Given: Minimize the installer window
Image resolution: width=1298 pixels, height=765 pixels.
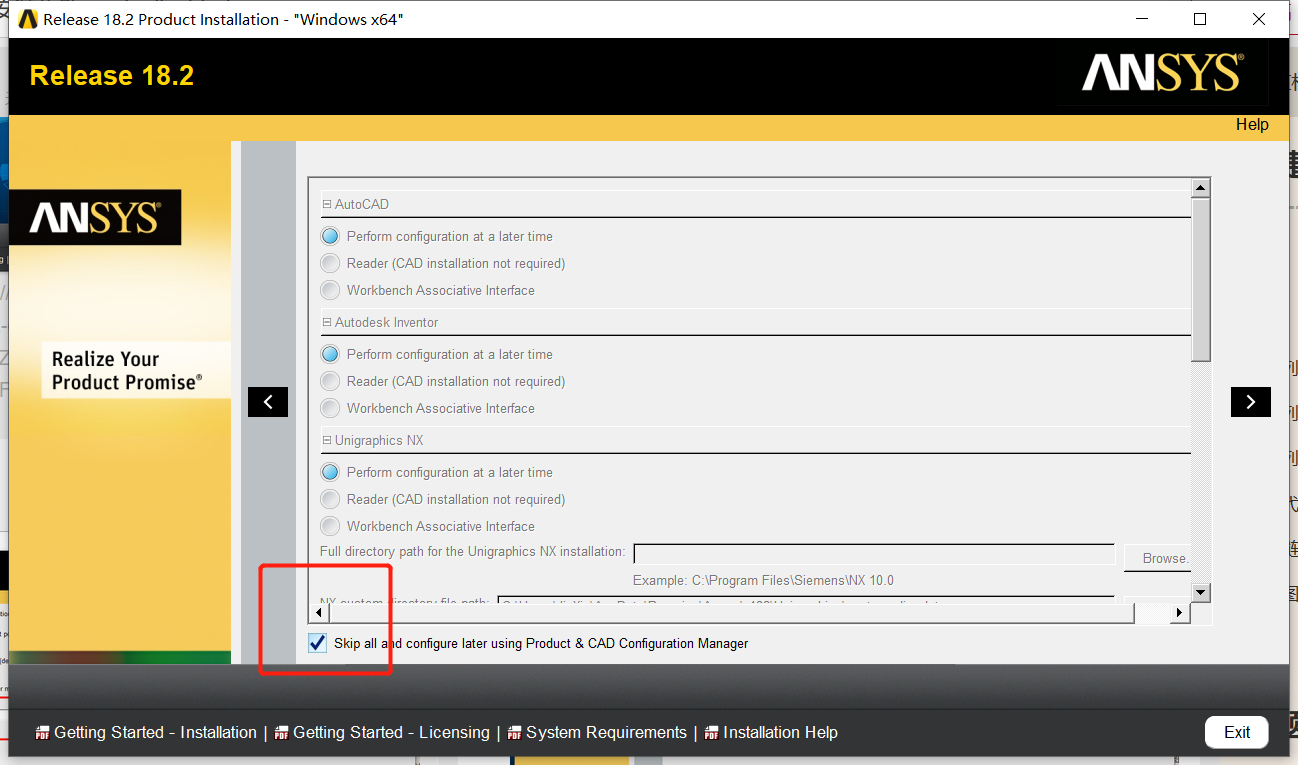Looking at the screenshot, I should [1141, 19].
